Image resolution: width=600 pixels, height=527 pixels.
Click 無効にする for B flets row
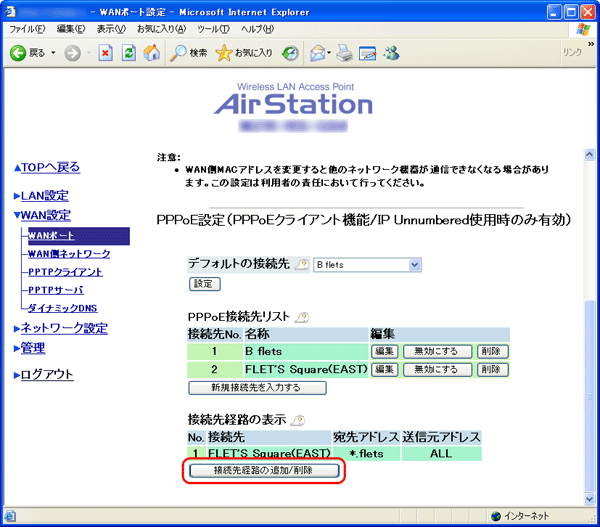pyautogui.click(x=437, y=351)
